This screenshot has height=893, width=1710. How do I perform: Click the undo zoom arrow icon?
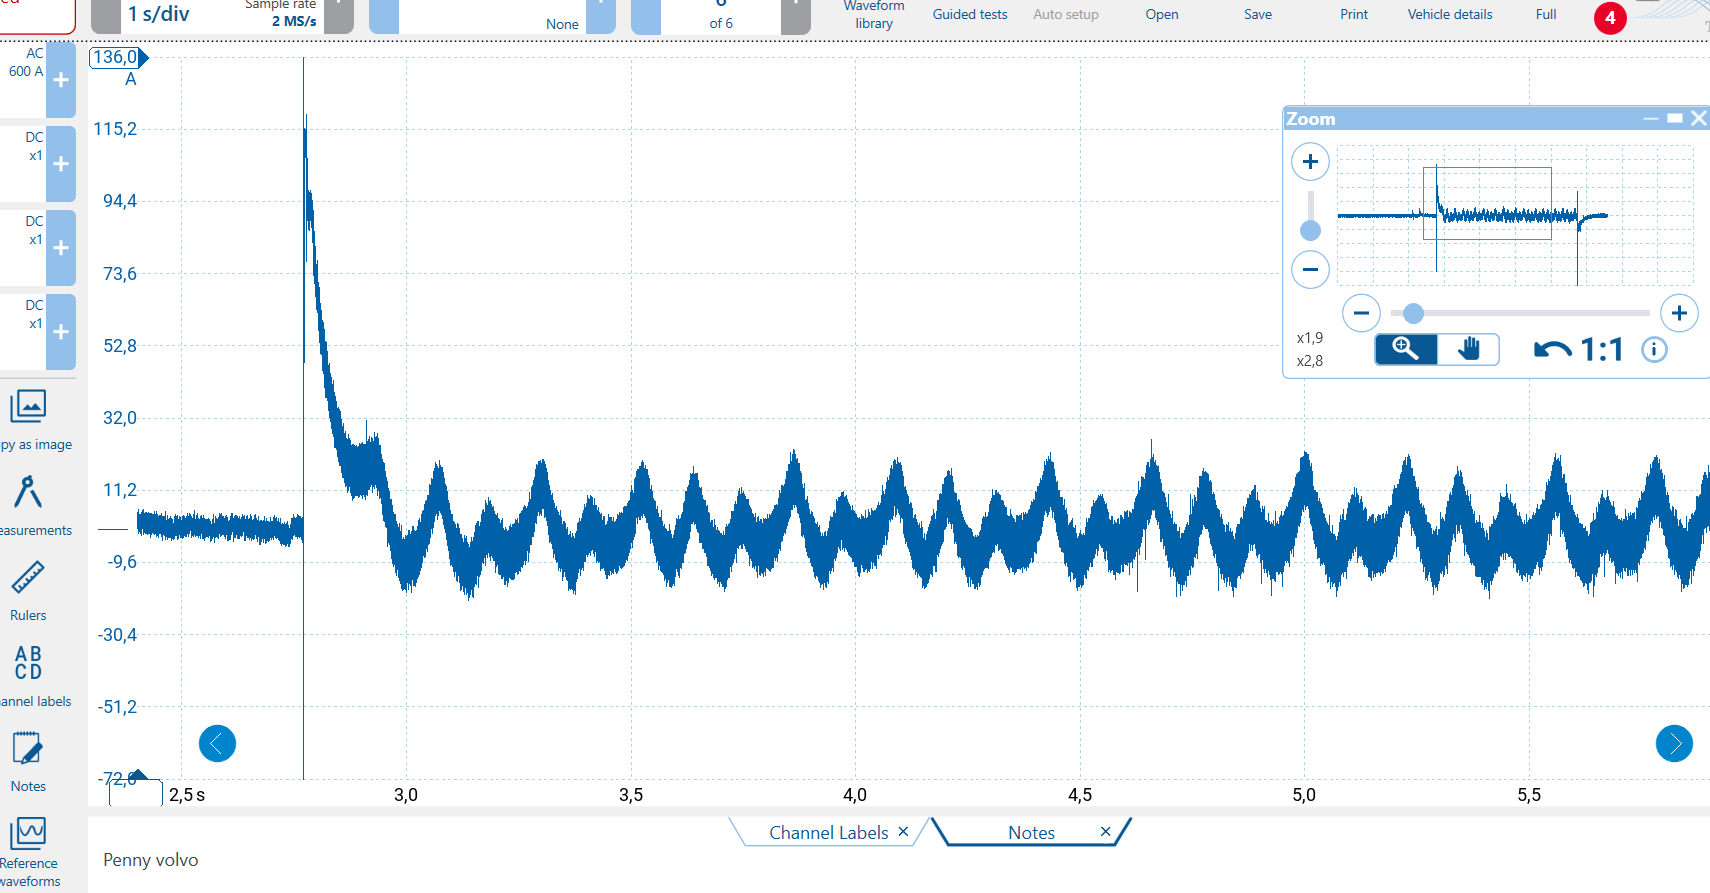pyautogui.click(x=1552, y=349)
